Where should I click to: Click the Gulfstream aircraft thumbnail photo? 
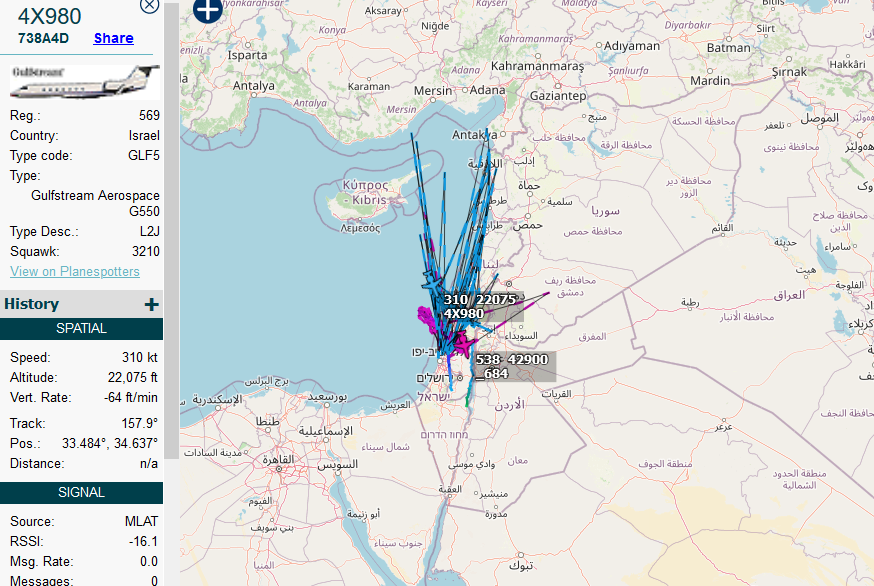tap(85, 83)
